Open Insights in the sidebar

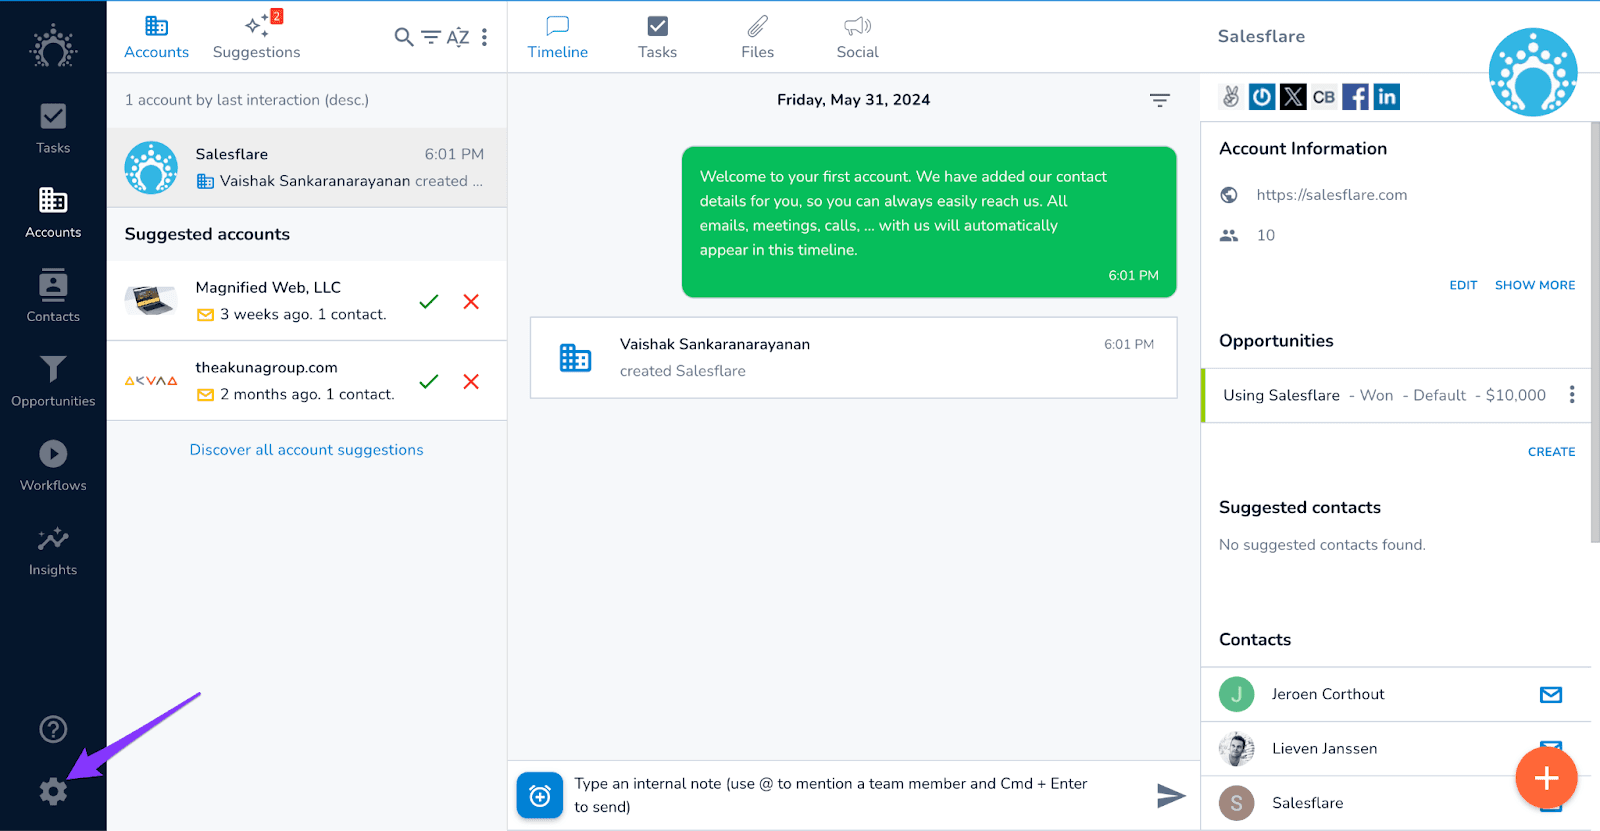[53, 551]
